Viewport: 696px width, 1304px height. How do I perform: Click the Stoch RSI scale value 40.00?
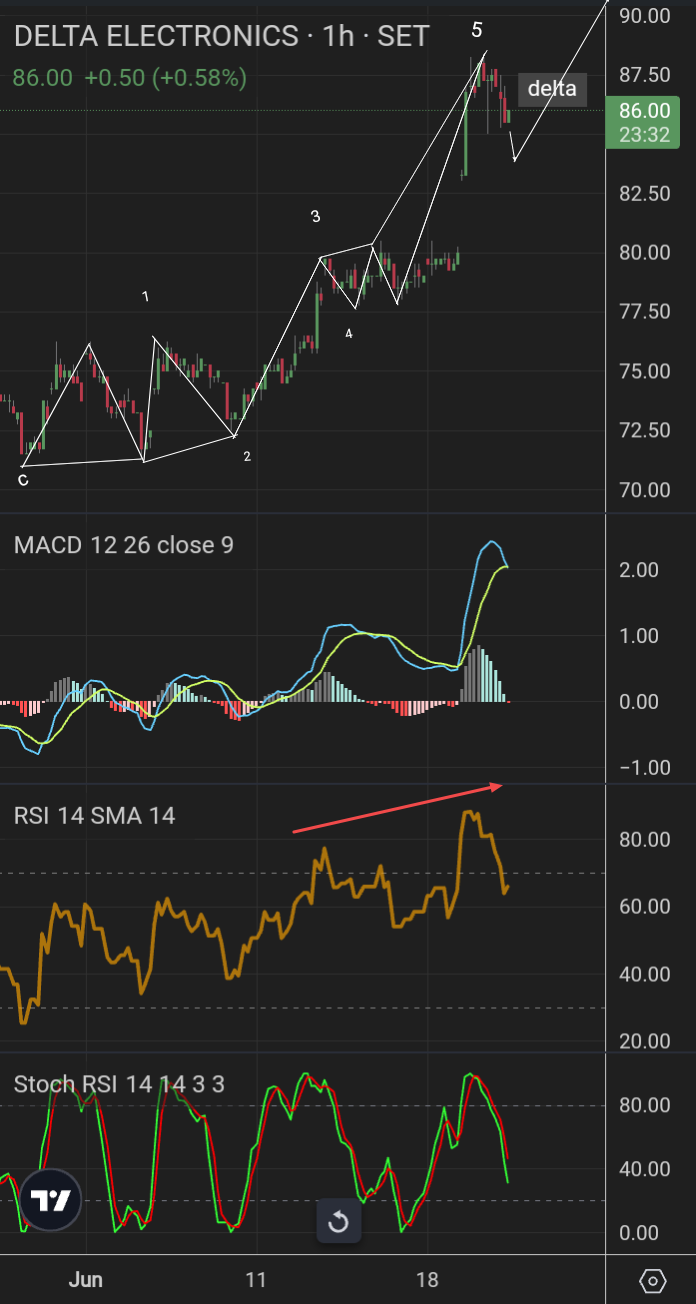coord(644,1169)
